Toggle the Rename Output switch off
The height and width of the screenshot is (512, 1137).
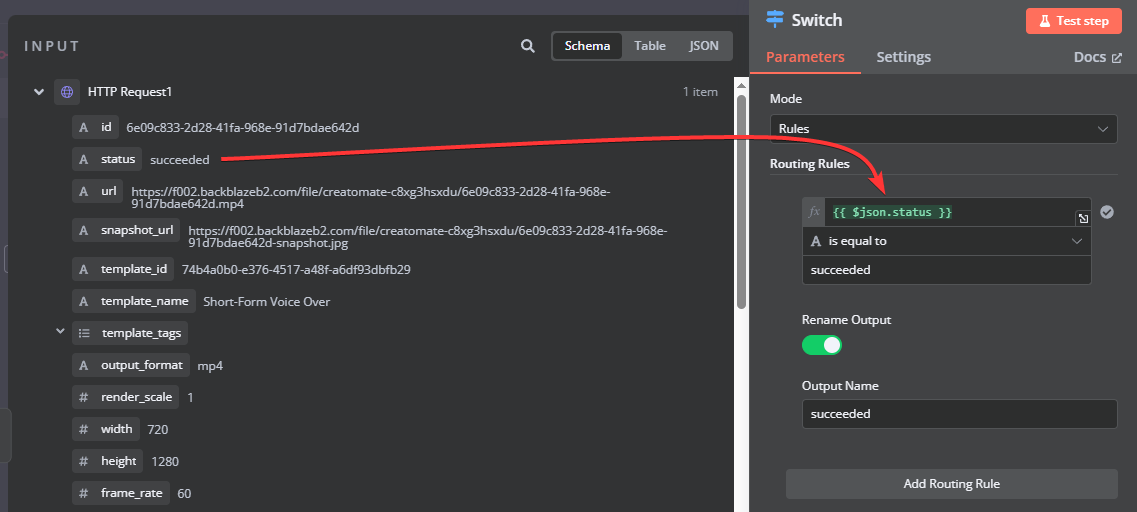822,344
